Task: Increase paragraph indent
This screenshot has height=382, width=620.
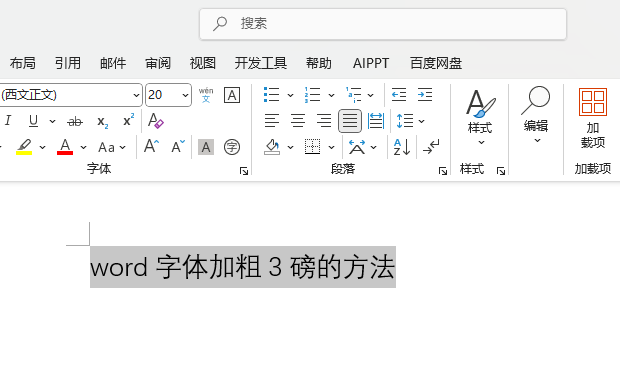Action: click(425, 95)
